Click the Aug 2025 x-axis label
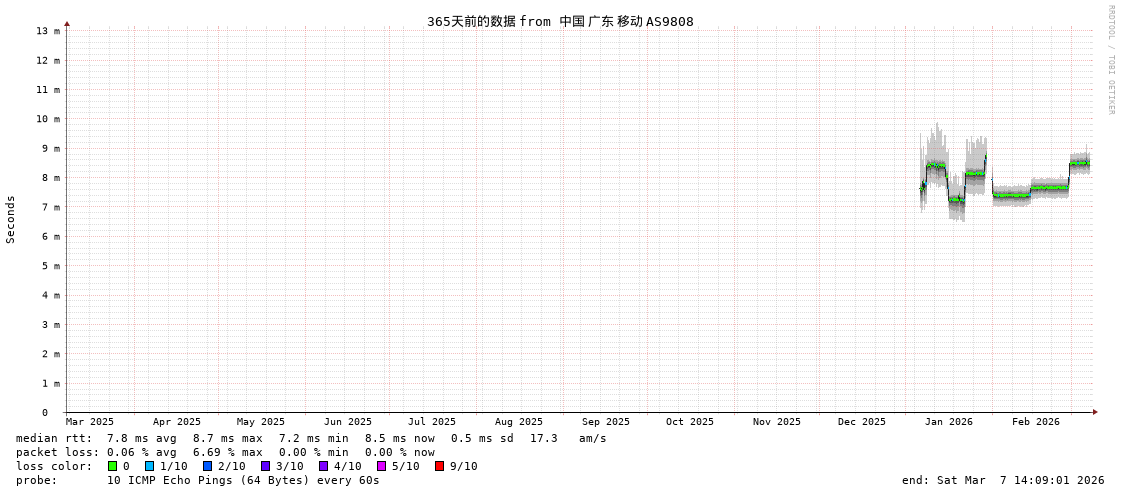The width and height of the screenshot is (1121, 494). 519,422
